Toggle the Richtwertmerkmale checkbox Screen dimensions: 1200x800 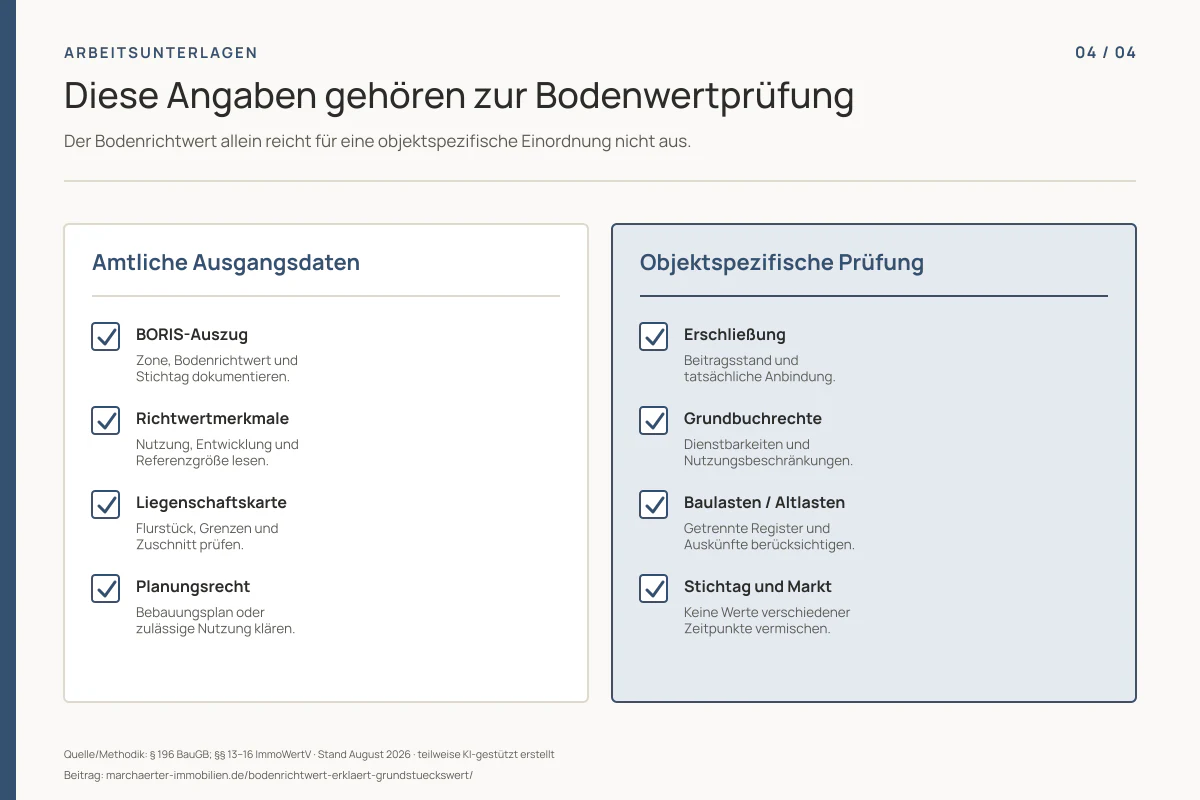[x=106, y=421]
